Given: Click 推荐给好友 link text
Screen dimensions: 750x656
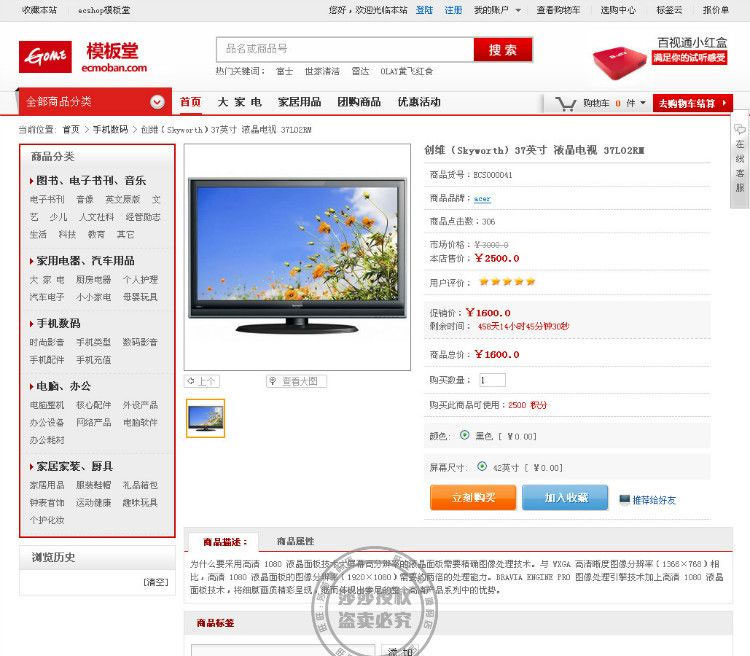Looking at the screenshot, I should pyautogui.click(x=654, y=500).
